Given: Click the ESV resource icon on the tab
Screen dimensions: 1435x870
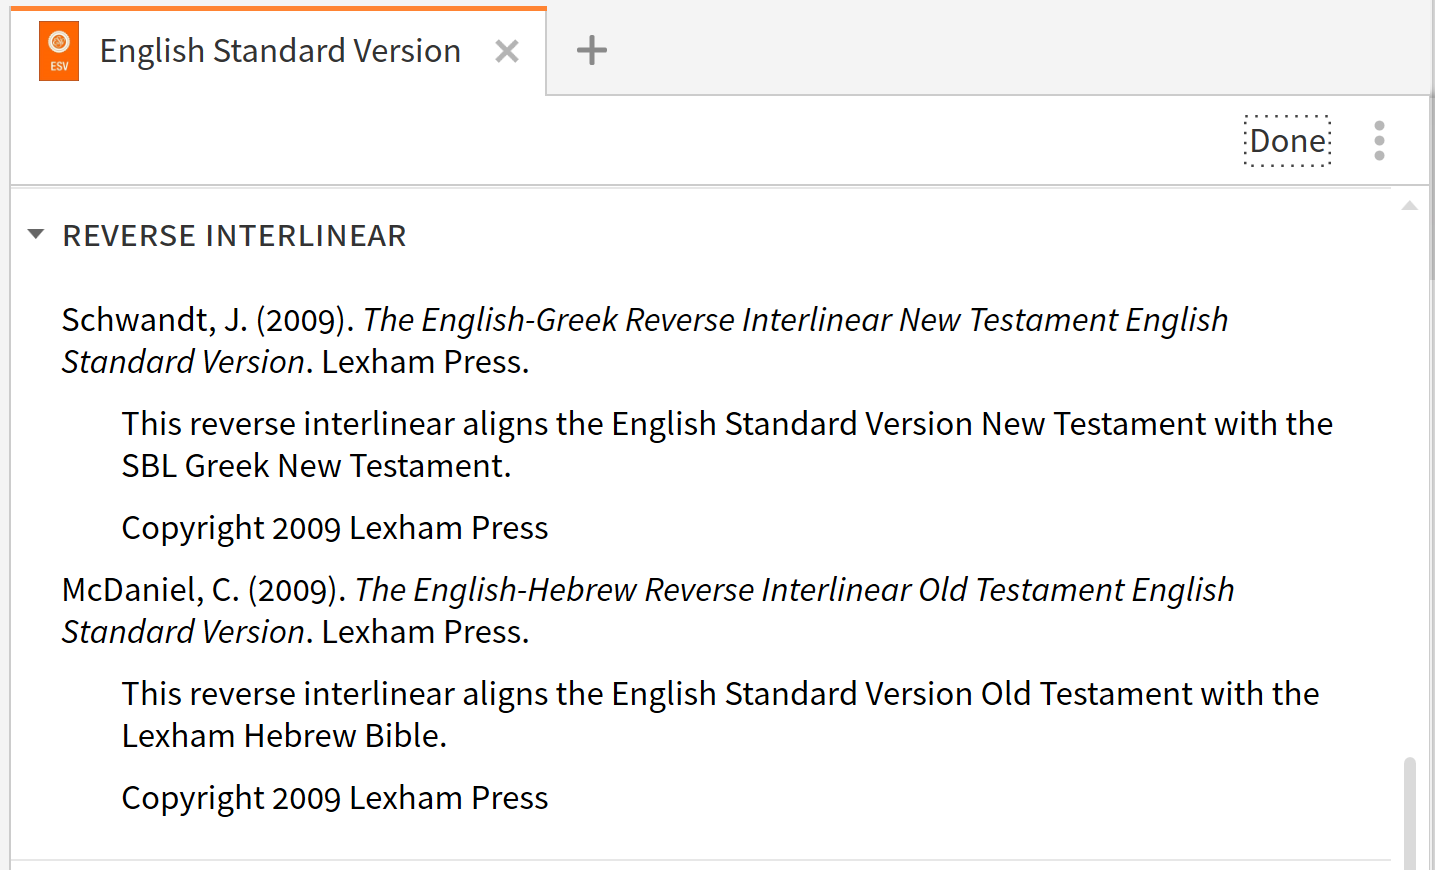Looking at the screenshot, I should pos(59,51).
